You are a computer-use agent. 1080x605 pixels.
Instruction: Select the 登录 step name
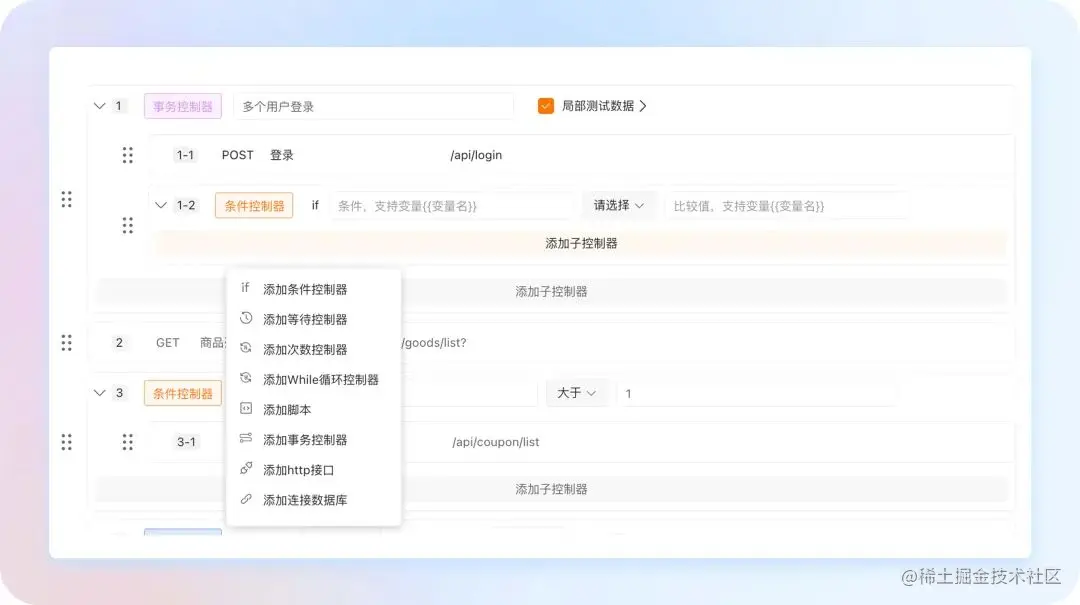coord(281,155)
